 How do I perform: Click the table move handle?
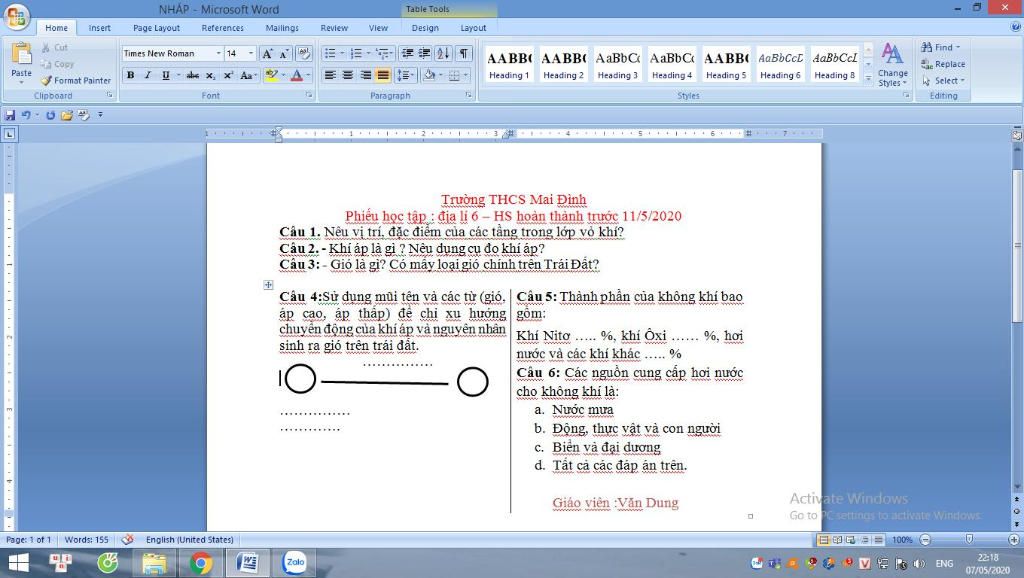pyautogui.click(x=268, y=285)
